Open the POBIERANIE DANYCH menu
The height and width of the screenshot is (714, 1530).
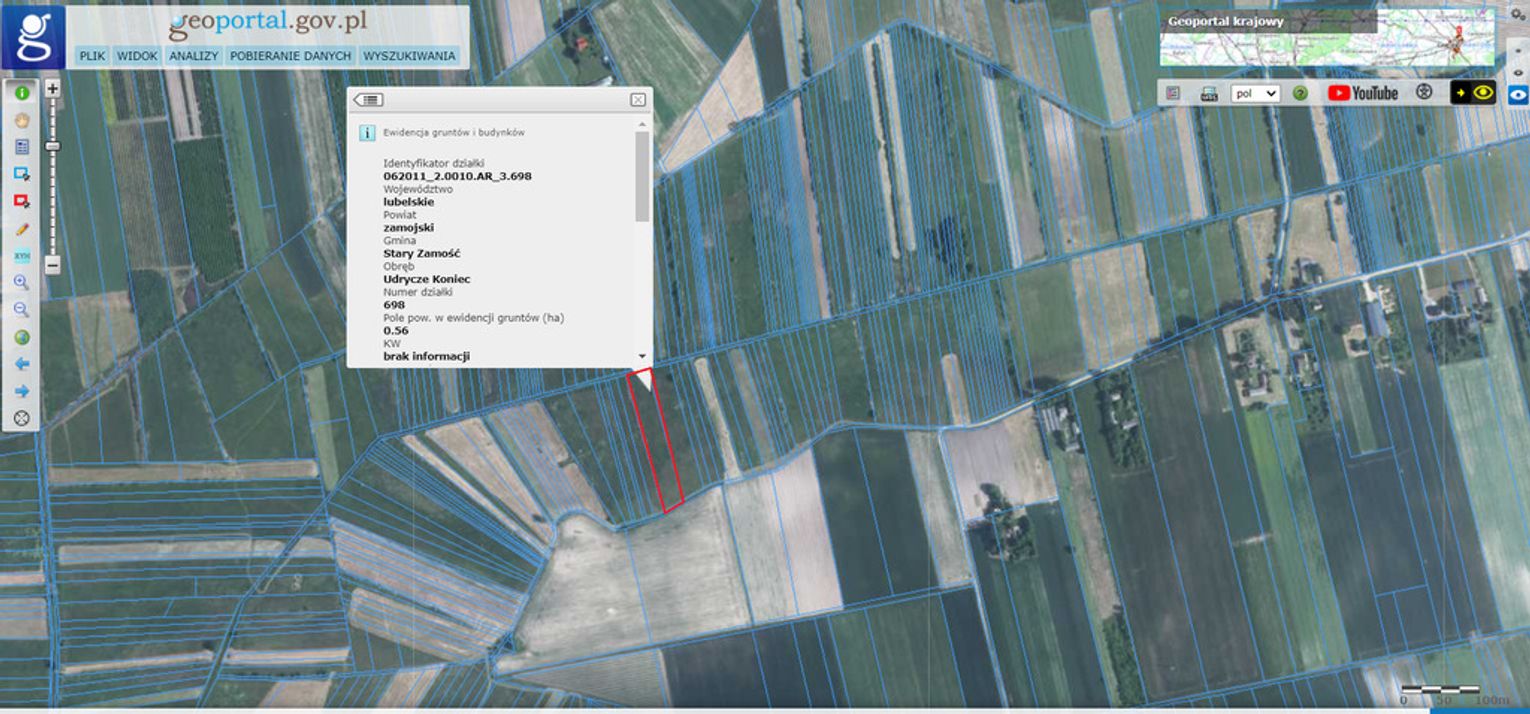coord(290,56)
